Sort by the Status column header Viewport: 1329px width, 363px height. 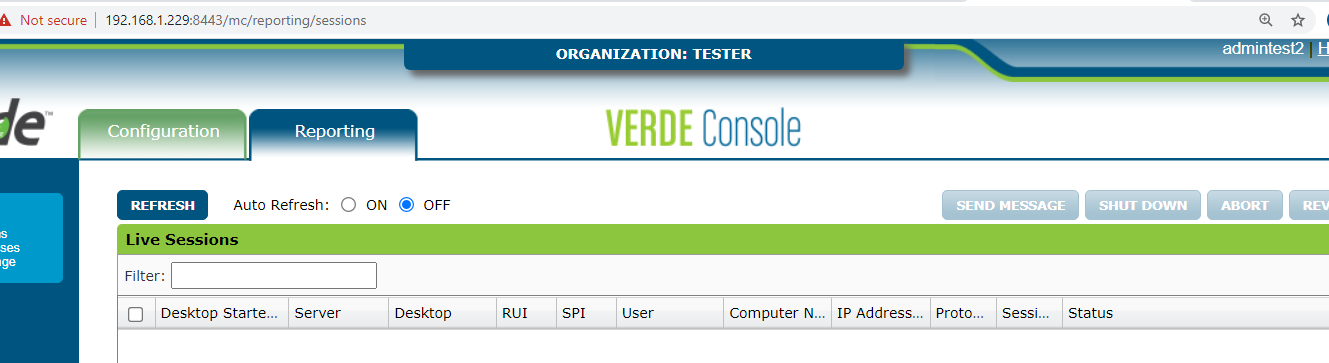(1195, 313)
